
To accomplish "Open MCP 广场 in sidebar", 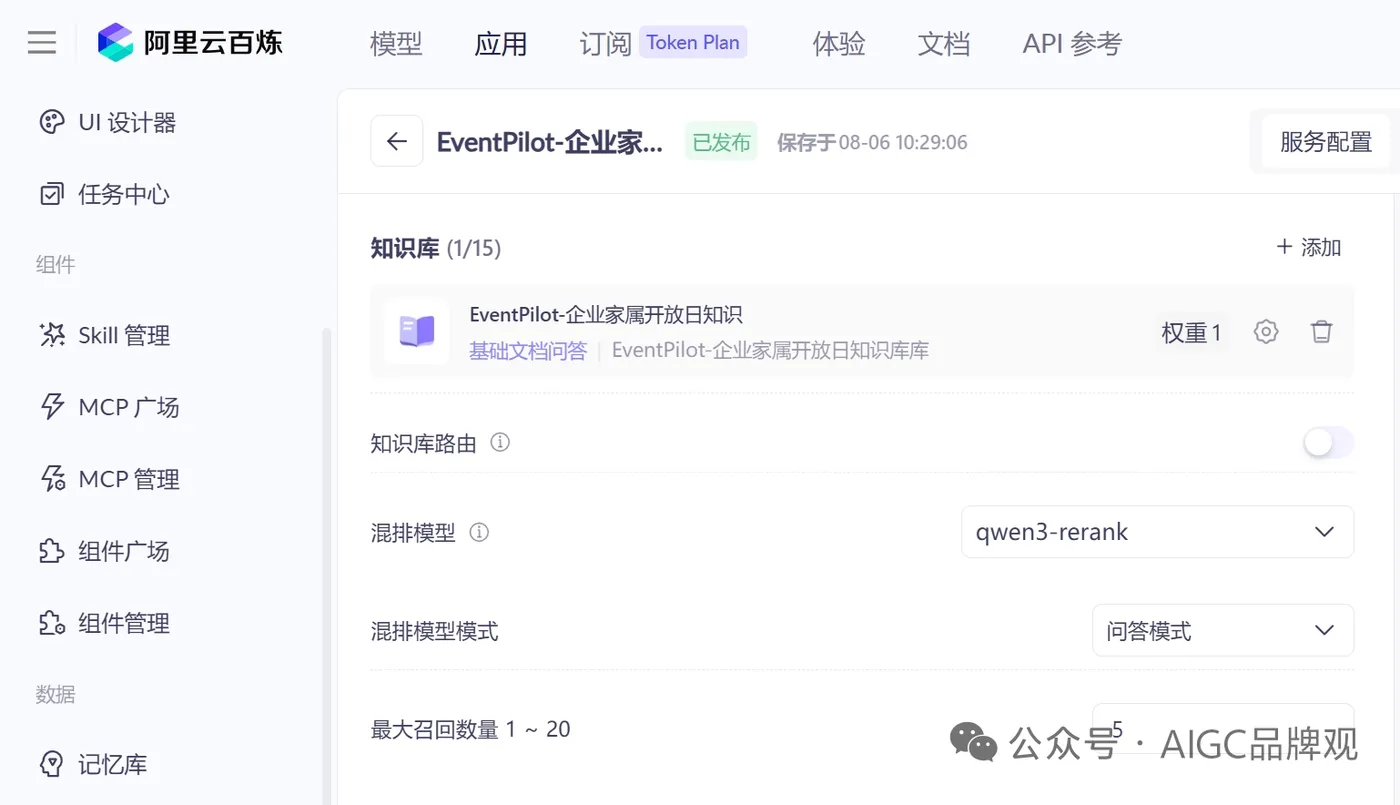I will [108, 407].
